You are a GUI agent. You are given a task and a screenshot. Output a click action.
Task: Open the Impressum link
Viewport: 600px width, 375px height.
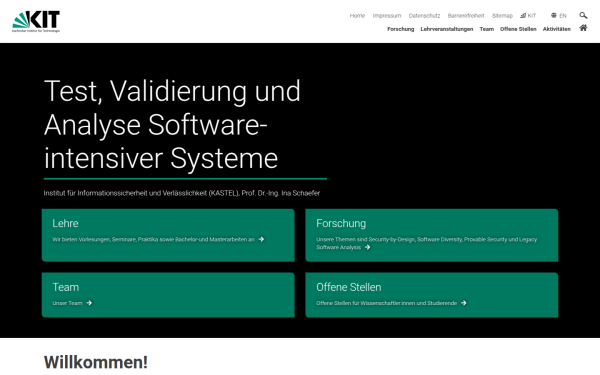[x=386, y=16]
